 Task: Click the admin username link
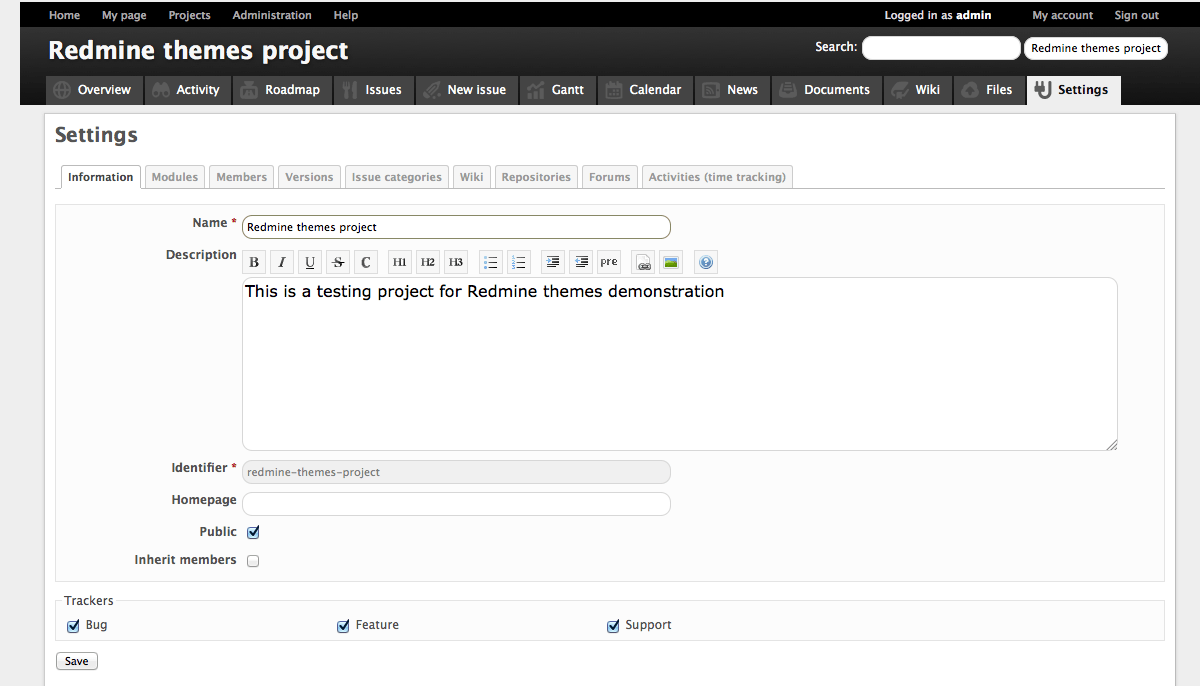[974, 15]
